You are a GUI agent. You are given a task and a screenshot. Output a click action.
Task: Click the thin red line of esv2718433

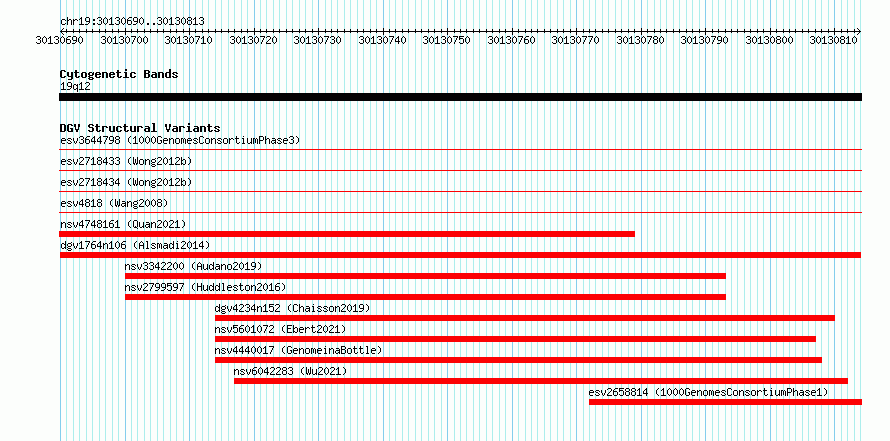coord(460,170)
